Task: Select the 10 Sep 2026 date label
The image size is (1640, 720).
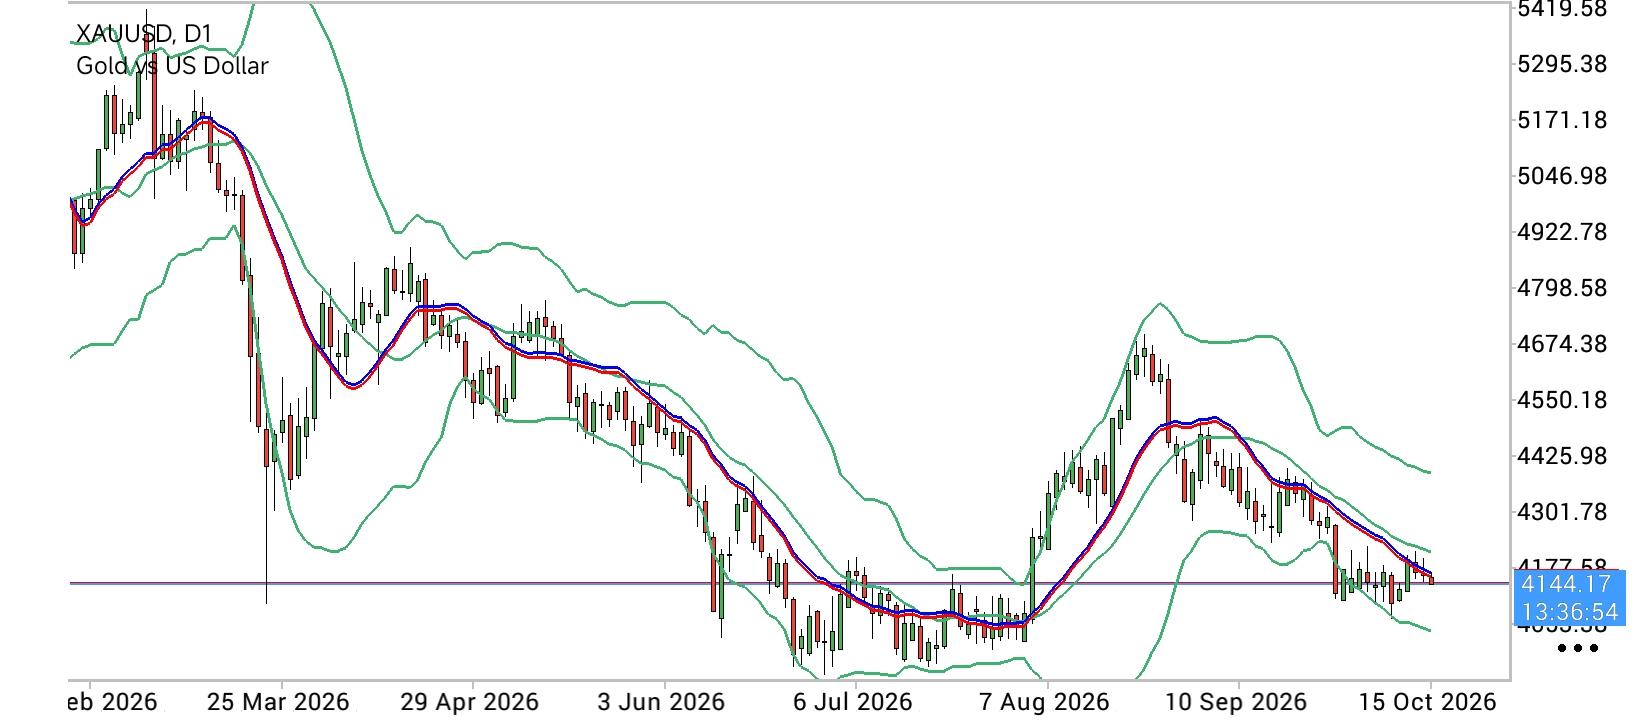Action: point(1235,702)
